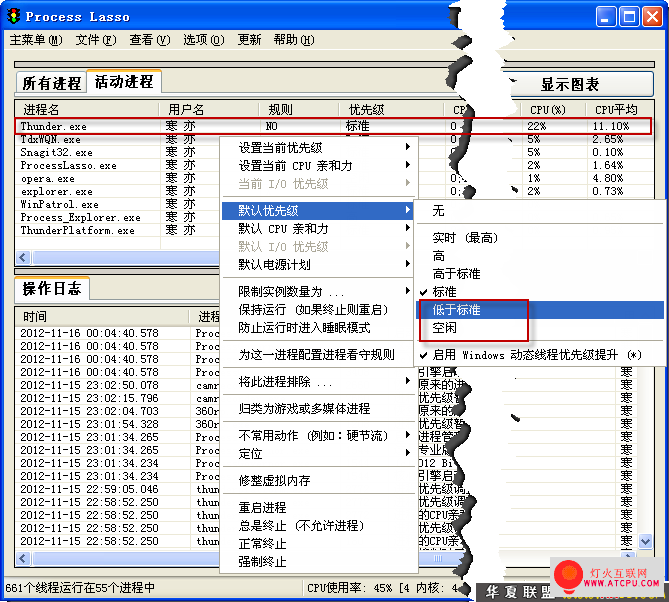
Task: Select the Thunder.exe process row
Action: (333, 126)
